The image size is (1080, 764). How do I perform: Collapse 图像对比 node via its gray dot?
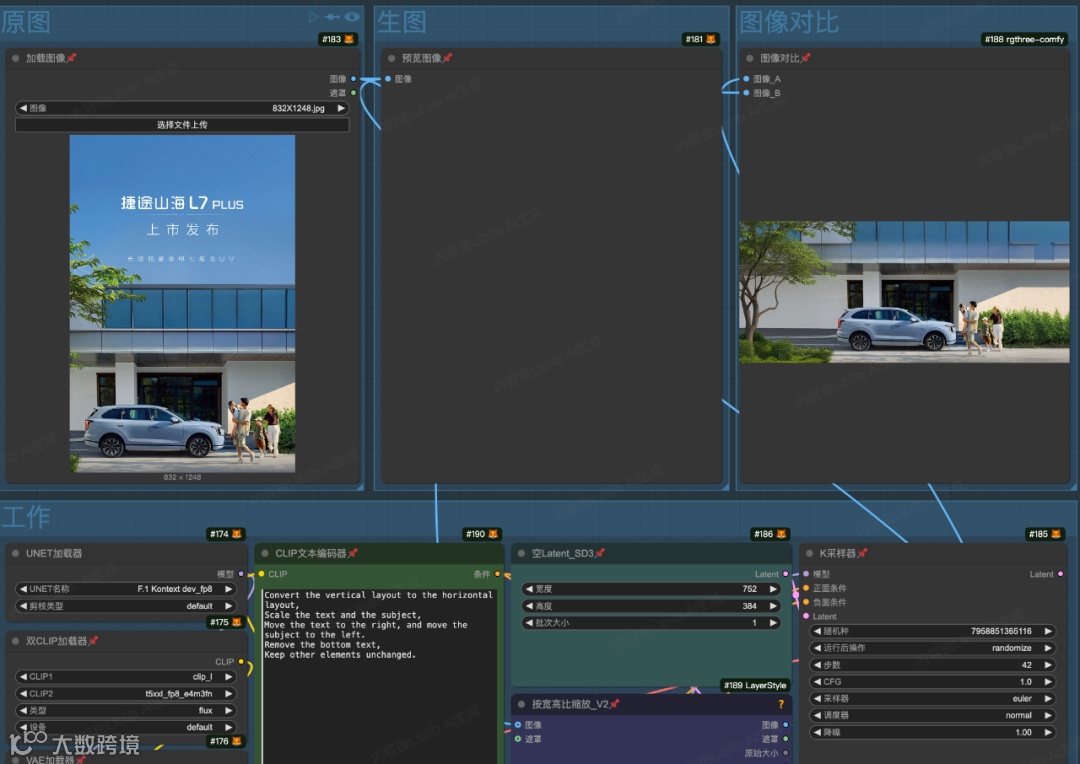[749, 59]
